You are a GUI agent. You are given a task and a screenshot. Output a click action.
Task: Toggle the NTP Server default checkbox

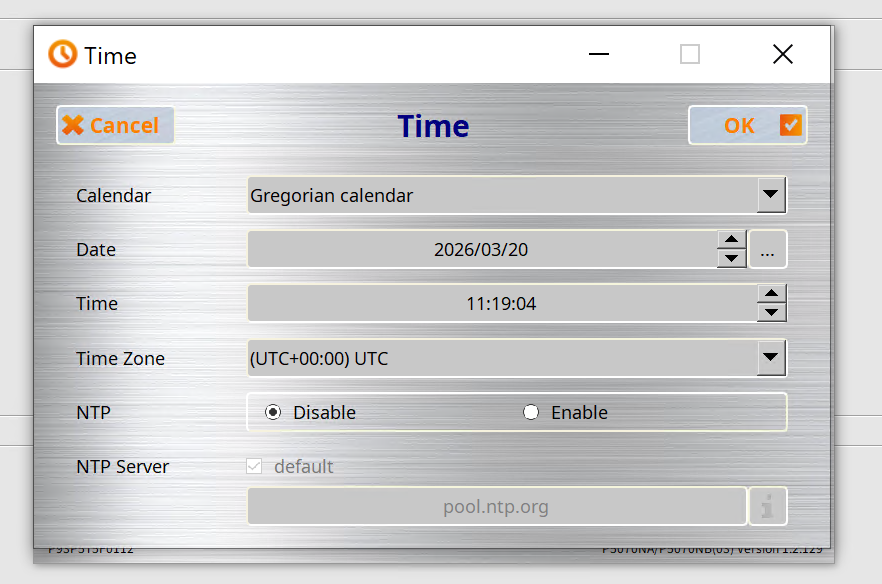pyautogui.click(x=254, y=466)
